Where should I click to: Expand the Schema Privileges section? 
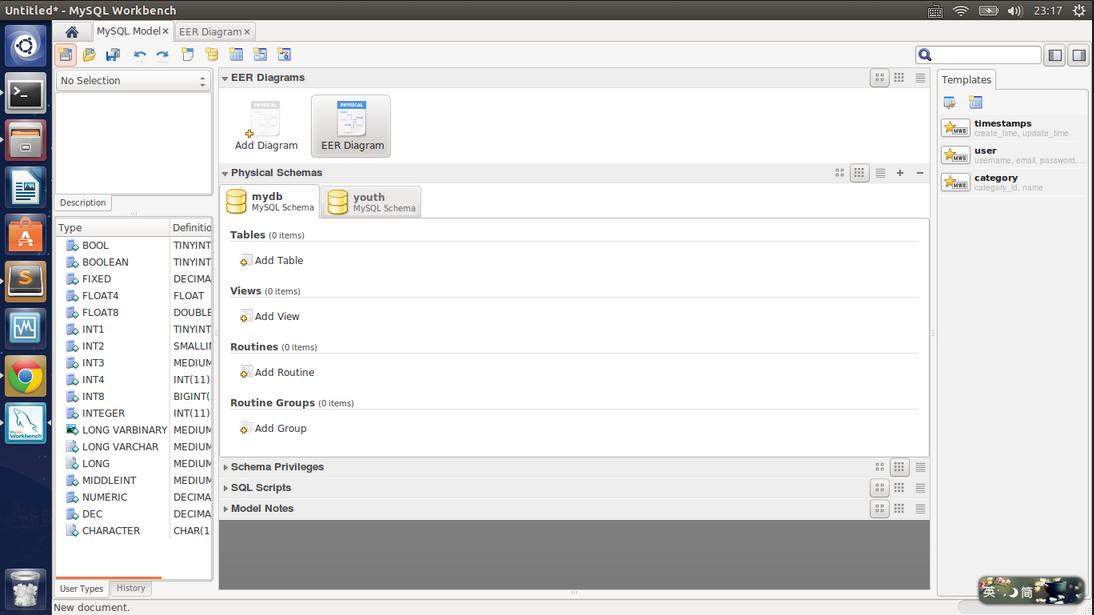pos(225,467)
